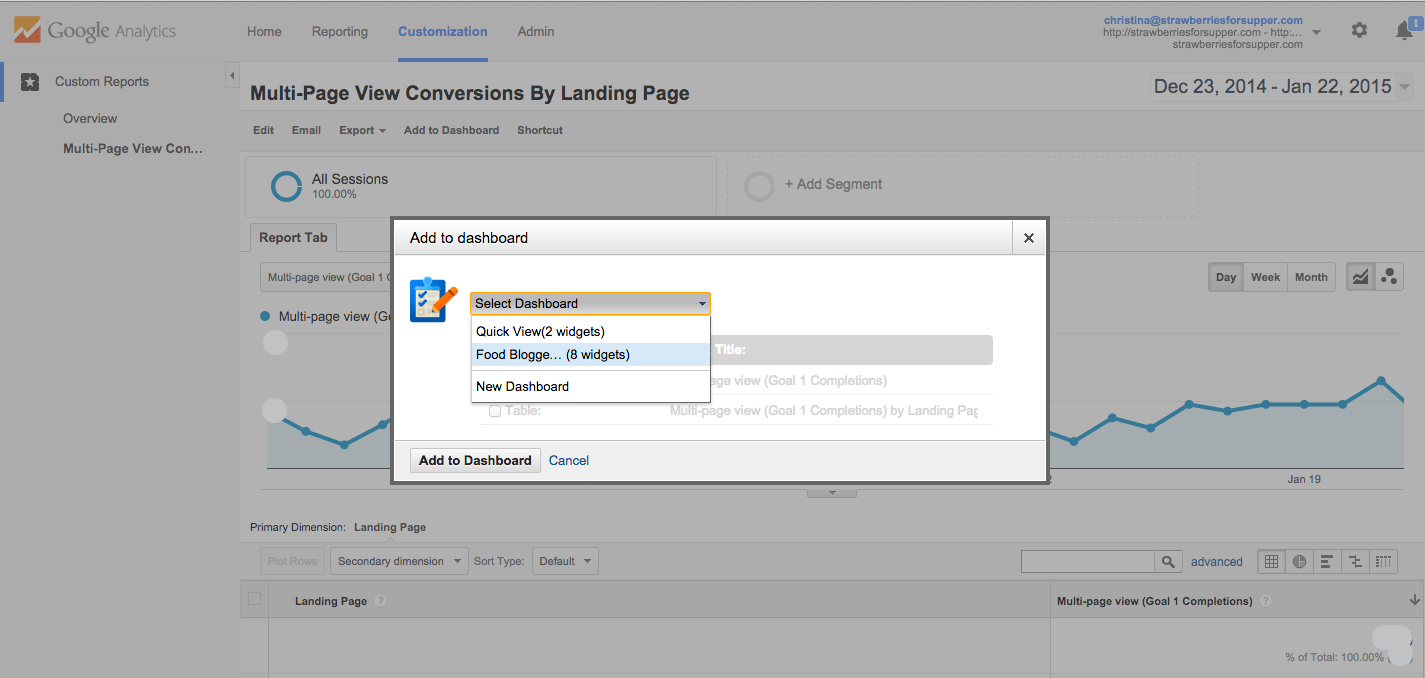1425x678 pixels.
Task: Click the table search input field
Action: point(1087,561)
